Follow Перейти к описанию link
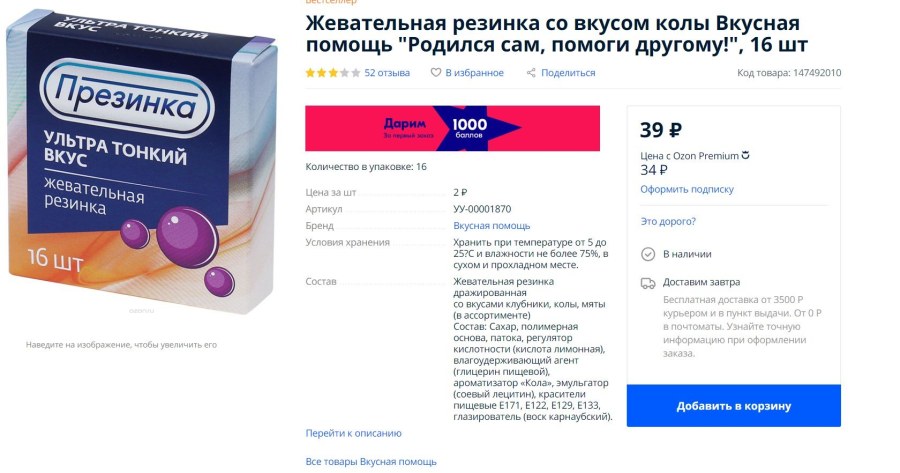Viewport: 900px width, 473px height. click(x=354, y=433)
